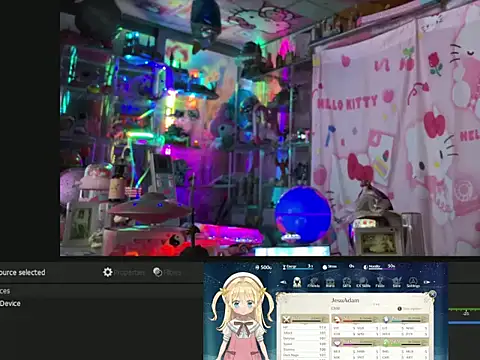Click the blue icon stat section header
Image resolution: width=480 pixels, height=360 pixels.
point(405,320)
